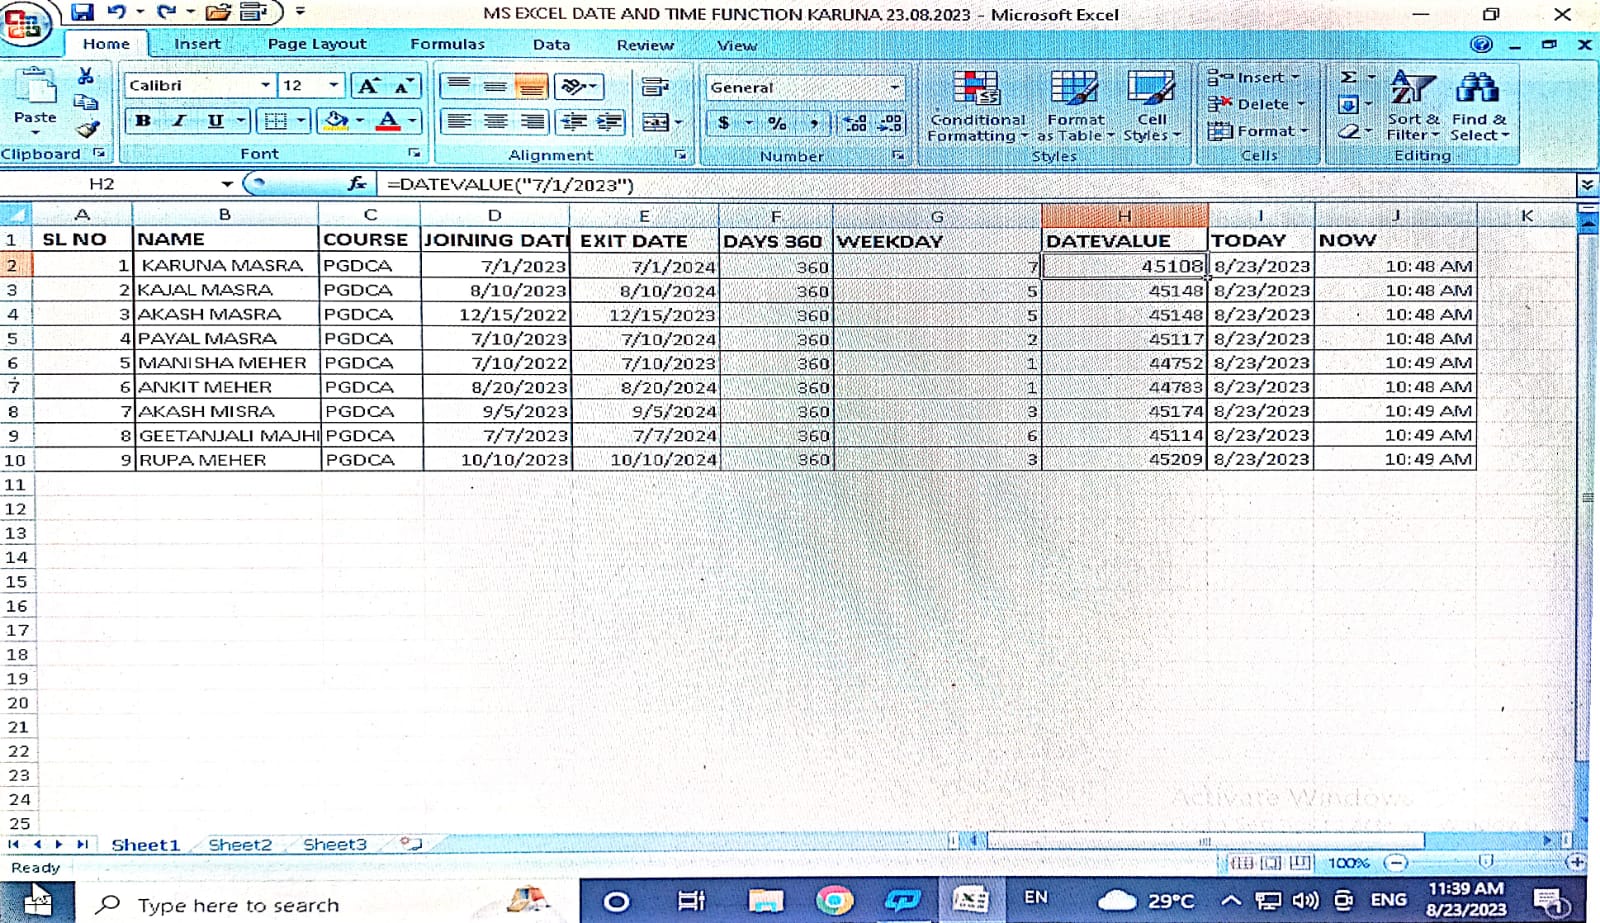The image size is (1600, 923).
Task: Select the Format Painter brush icon
Action: click(x=87, y=128)
